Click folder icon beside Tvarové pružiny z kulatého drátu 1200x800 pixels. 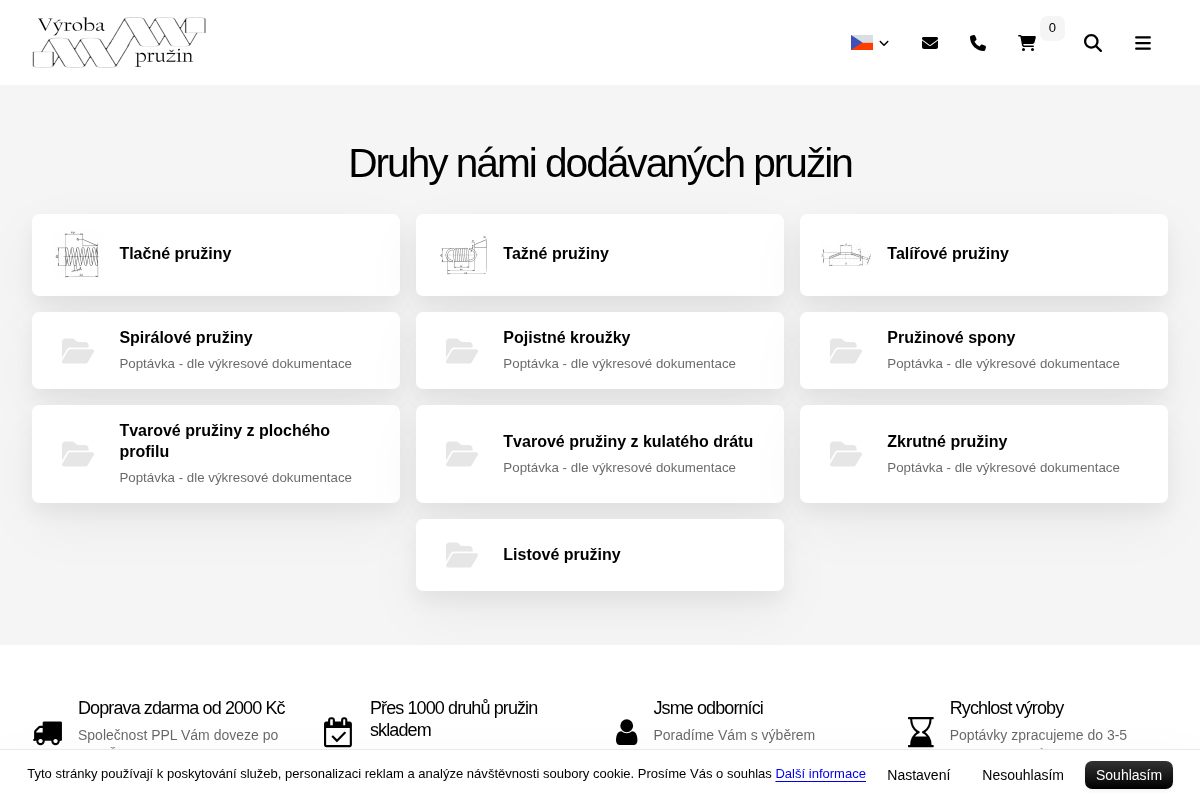(x=462, y=454)
